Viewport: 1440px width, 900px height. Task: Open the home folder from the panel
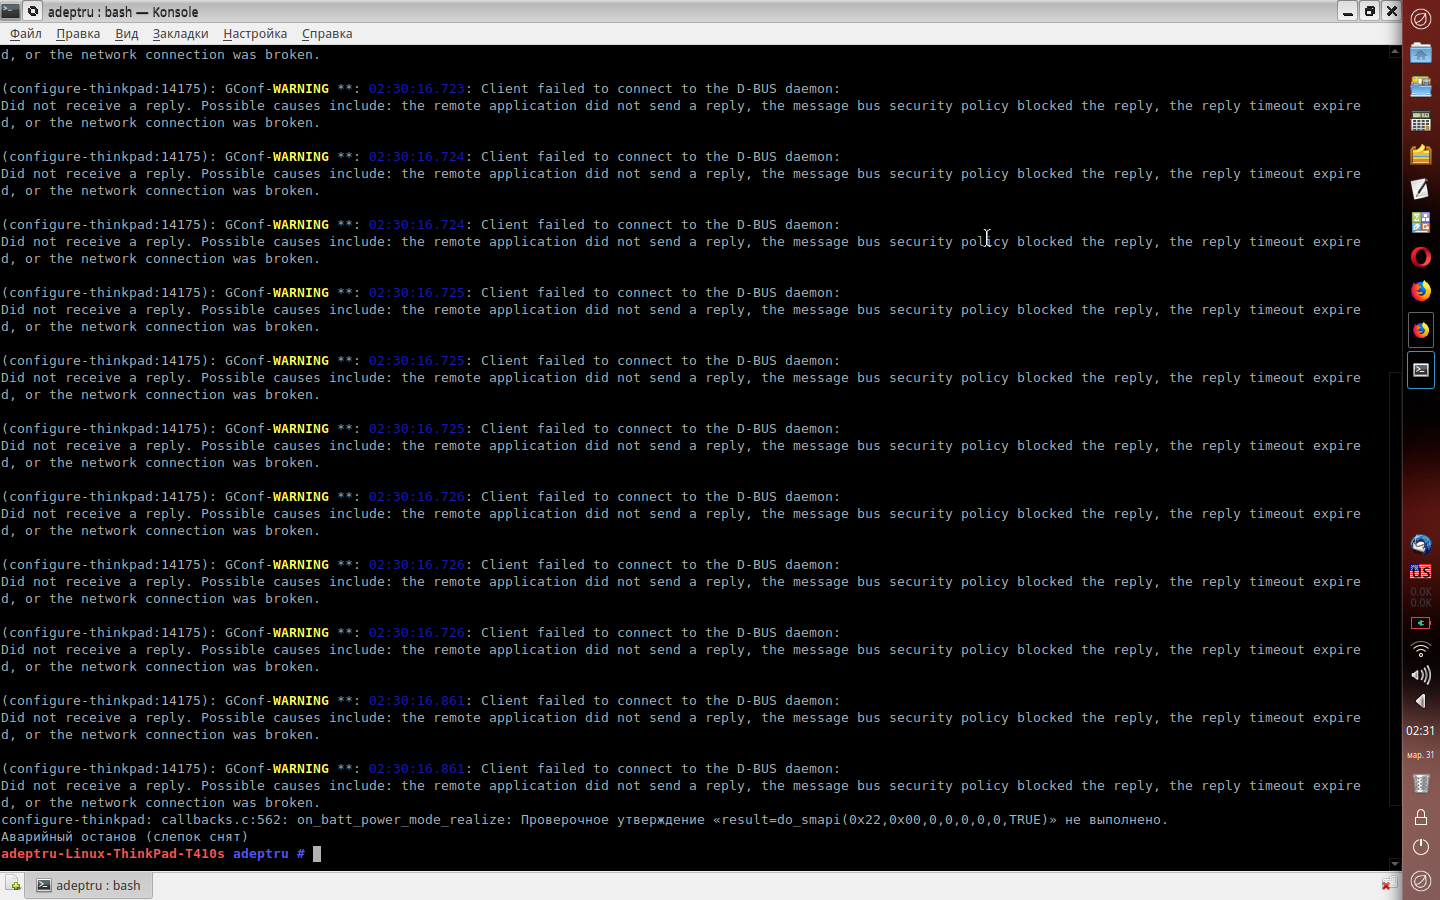(1421, 52)
